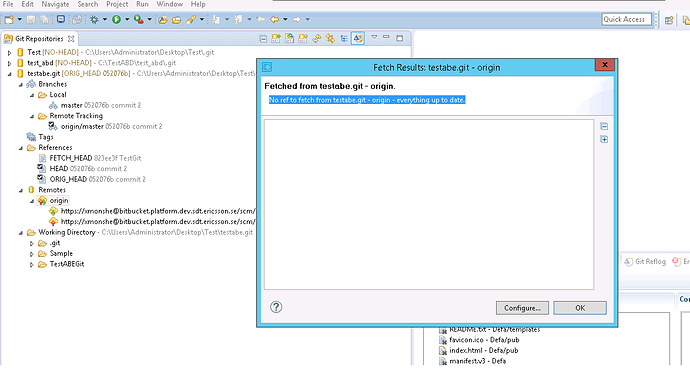Select the origin/master remote tracking branch
This screenshot has width=690, height=390.
pyautogui.click(x=106, y=126)
